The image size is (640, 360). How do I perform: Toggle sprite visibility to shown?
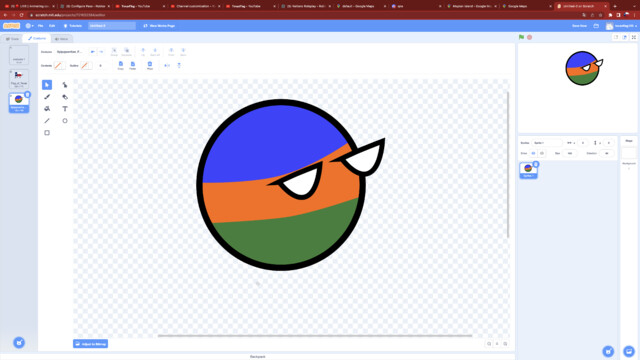[533, 153]
